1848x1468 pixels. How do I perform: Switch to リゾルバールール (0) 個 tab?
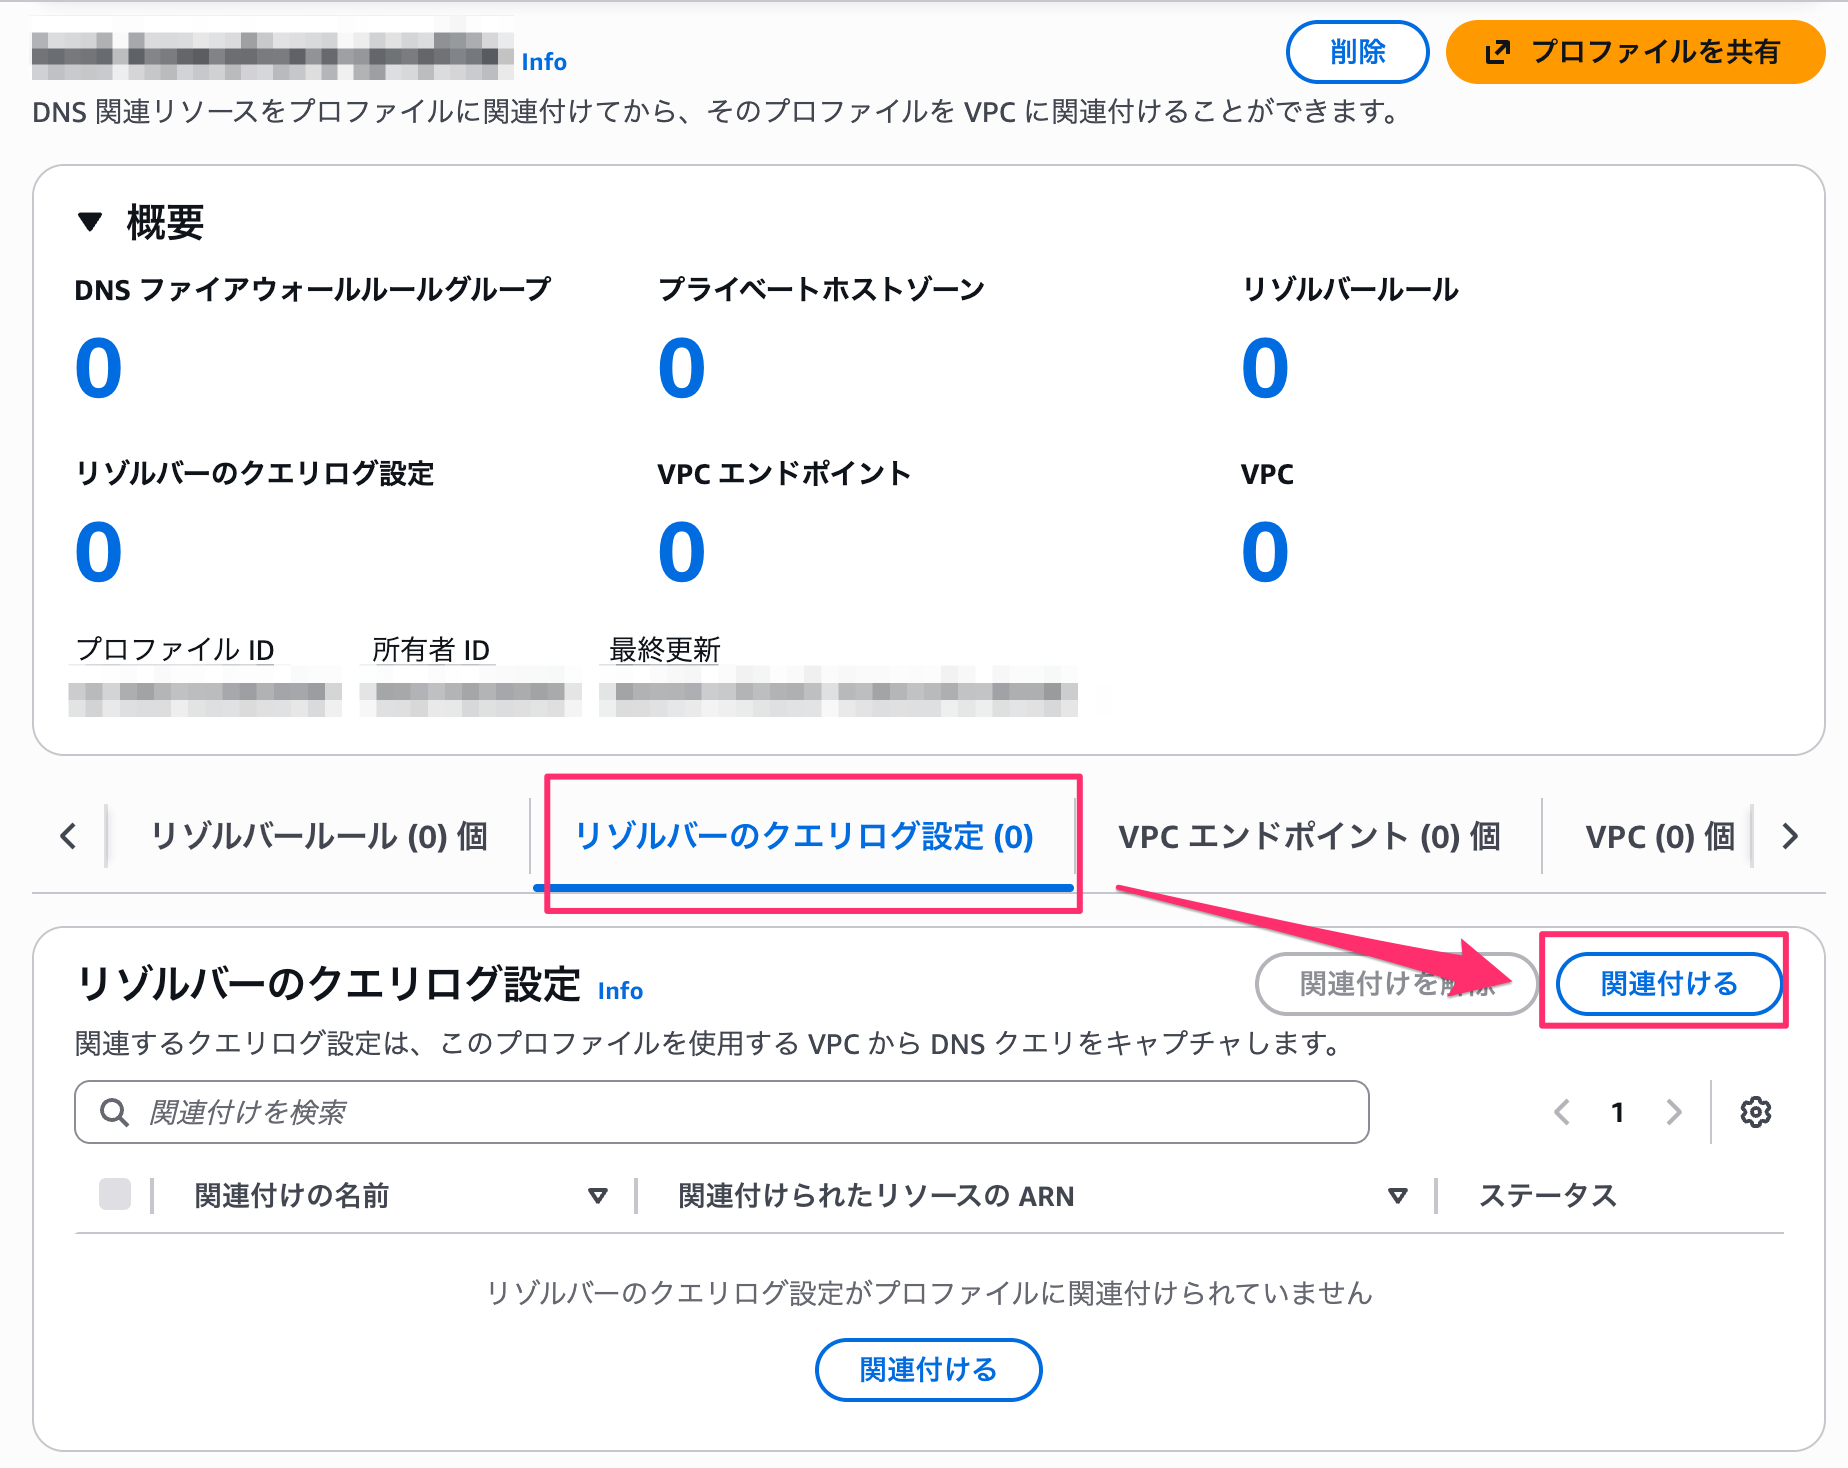319,836
